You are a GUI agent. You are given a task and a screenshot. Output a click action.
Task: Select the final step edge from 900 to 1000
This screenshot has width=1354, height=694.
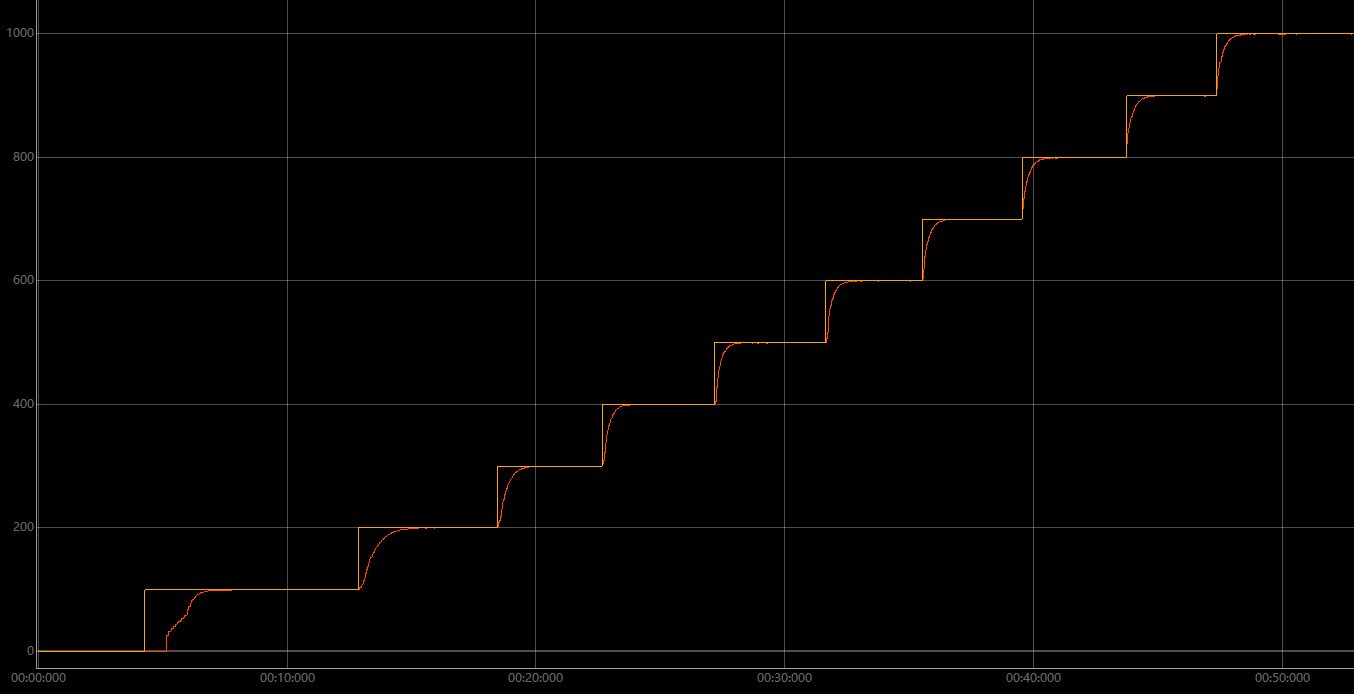[x=1217, y=64]
